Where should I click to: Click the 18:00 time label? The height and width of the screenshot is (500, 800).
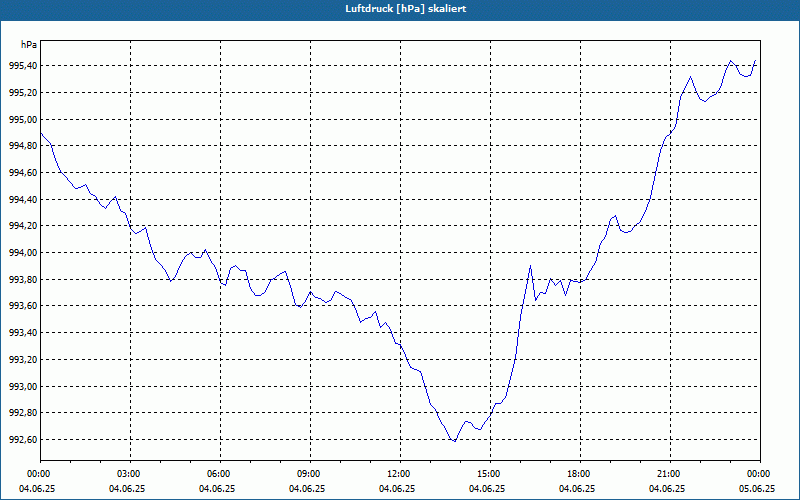581,474
